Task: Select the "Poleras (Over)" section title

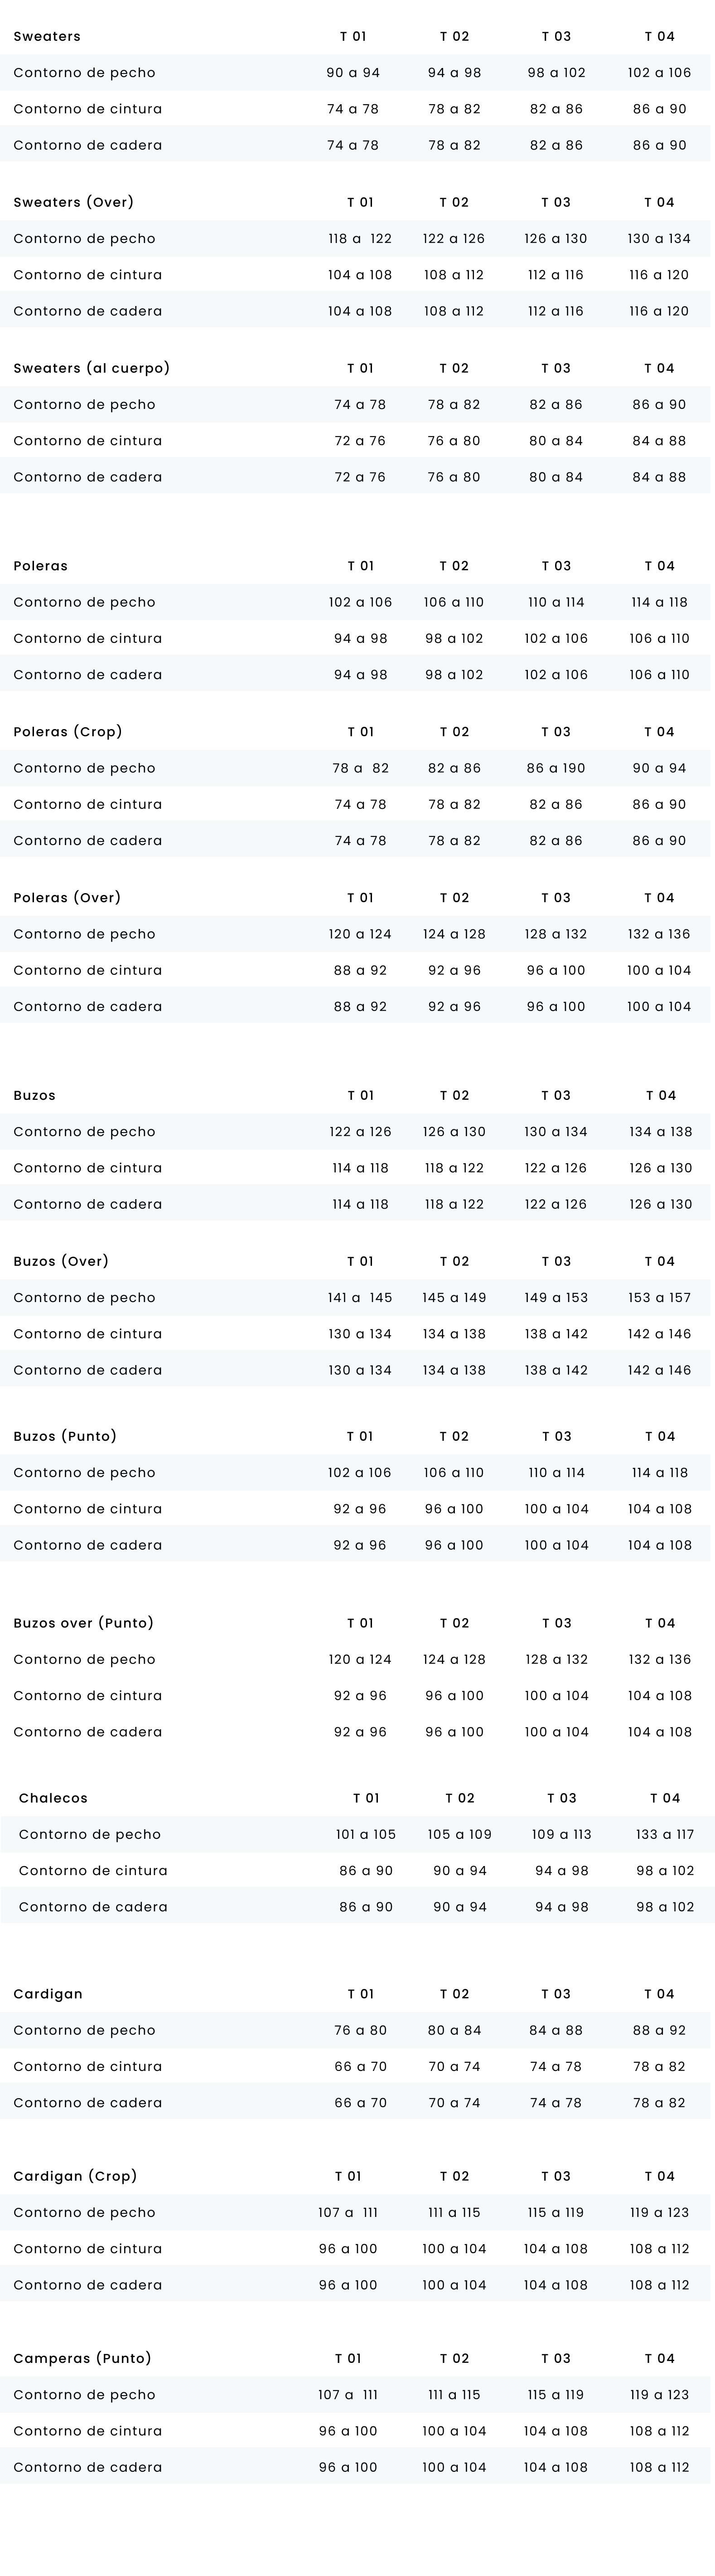Action: (x=67, y=898)
